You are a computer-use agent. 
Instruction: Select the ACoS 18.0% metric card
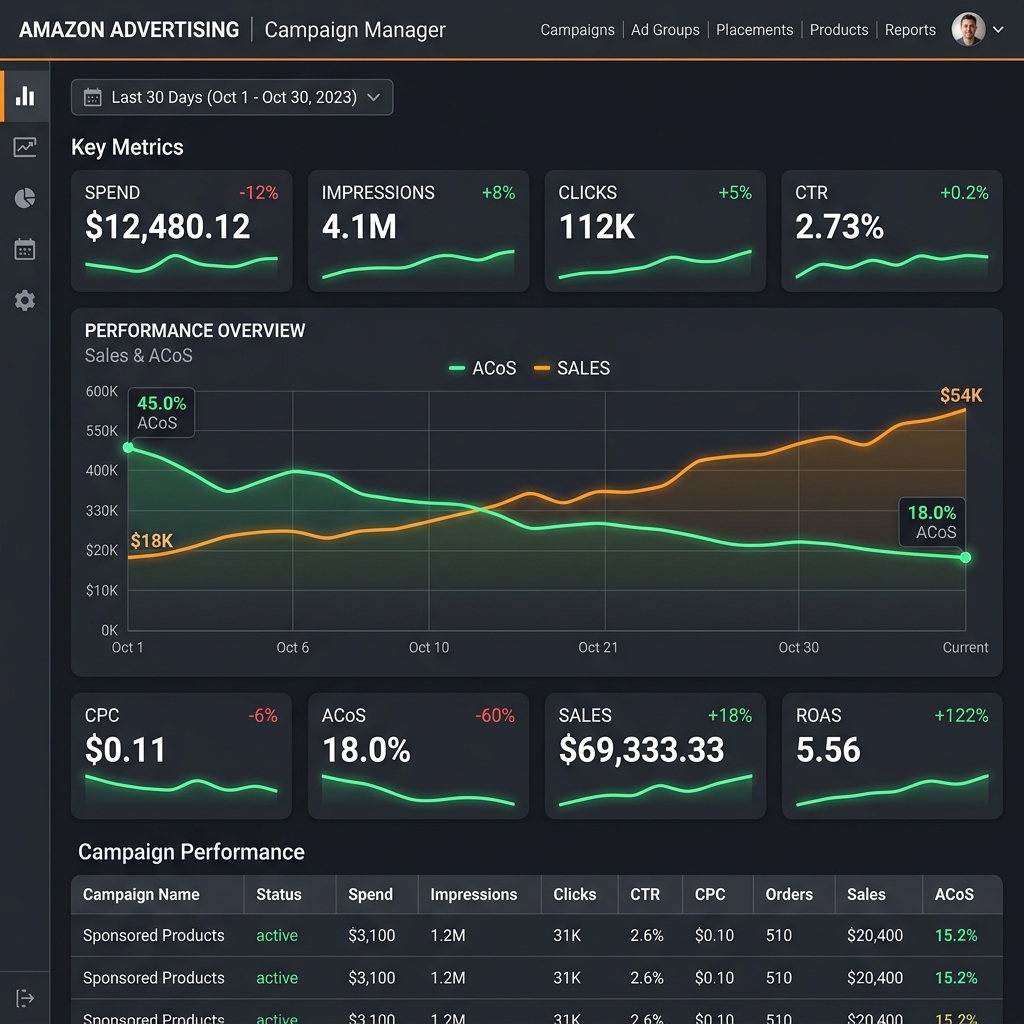point(418,756)
